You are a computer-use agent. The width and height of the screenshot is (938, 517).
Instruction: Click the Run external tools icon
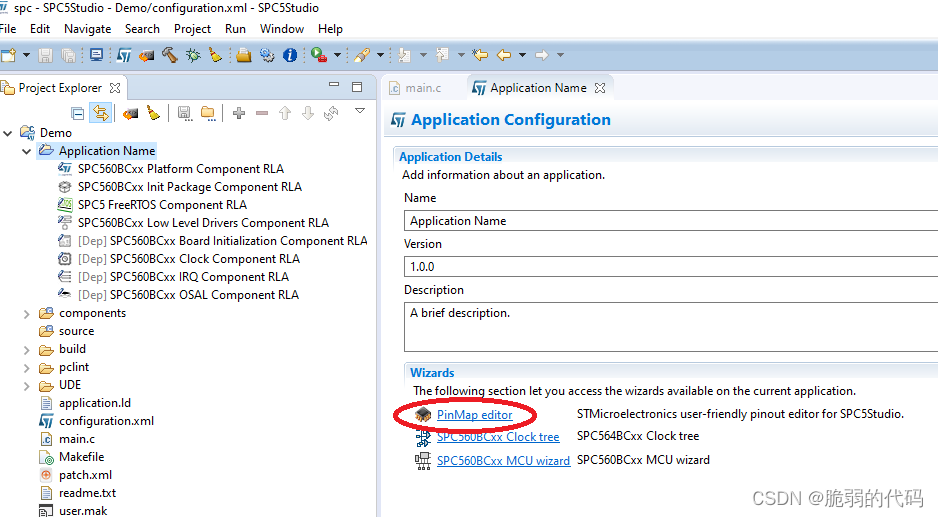(x=318, y=55)
